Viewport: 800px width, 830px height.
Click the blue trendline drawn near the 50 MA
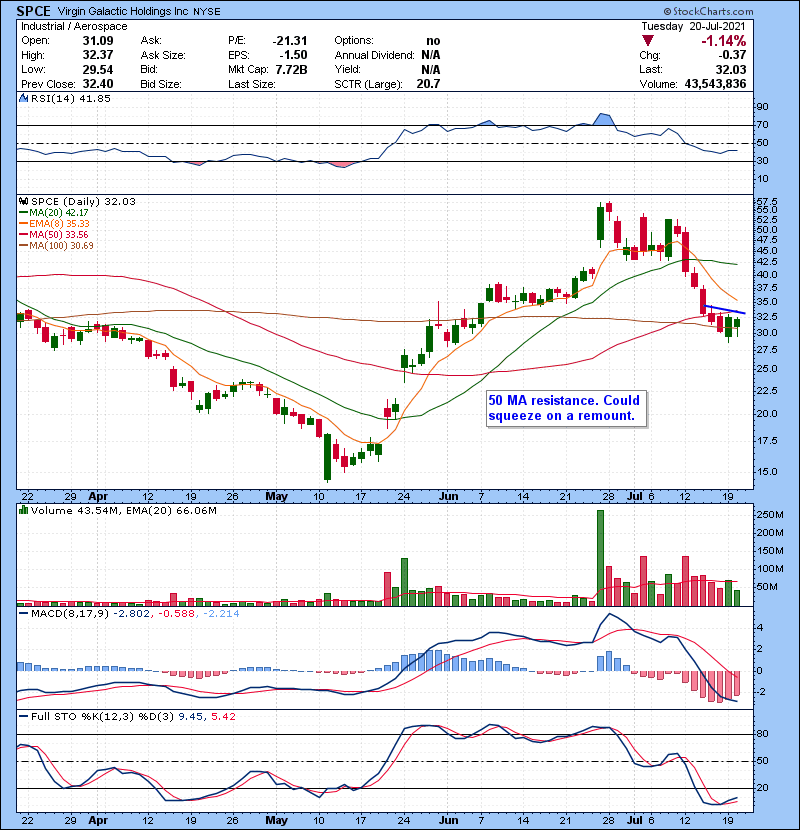click(x=723, y=310)
